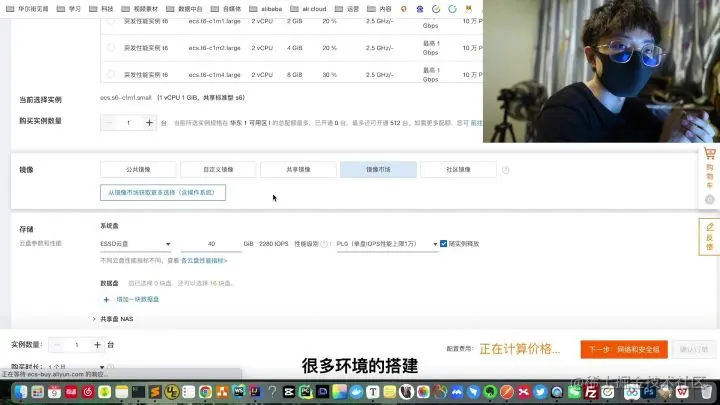
Task: Switch to the community image tab
Action: point(458,169)
